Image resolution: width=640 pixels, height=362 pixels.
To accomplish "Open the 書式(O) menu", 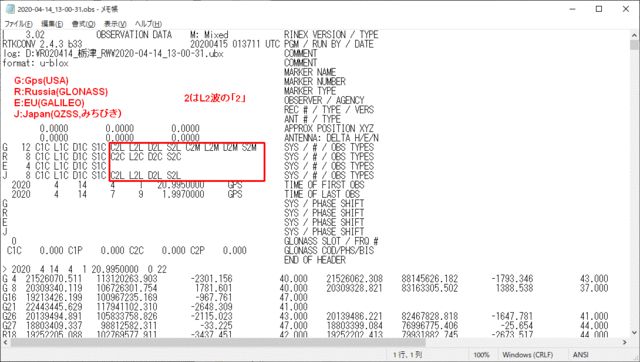I will tap(83, 24).
